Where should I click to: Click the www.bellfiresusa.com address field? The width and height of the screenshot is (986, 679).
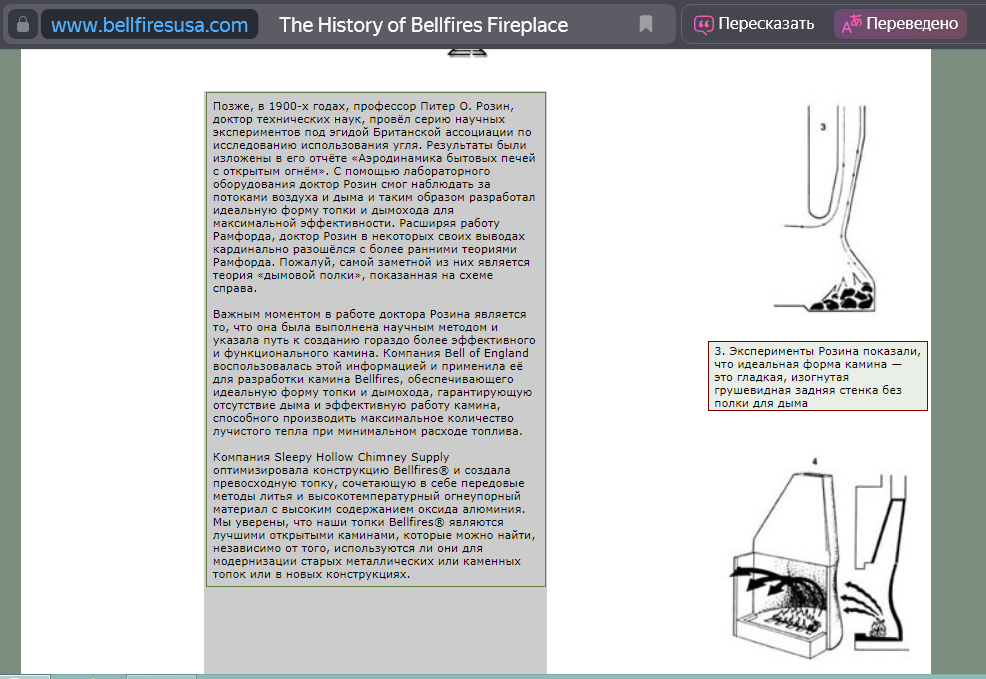point(149,25)
